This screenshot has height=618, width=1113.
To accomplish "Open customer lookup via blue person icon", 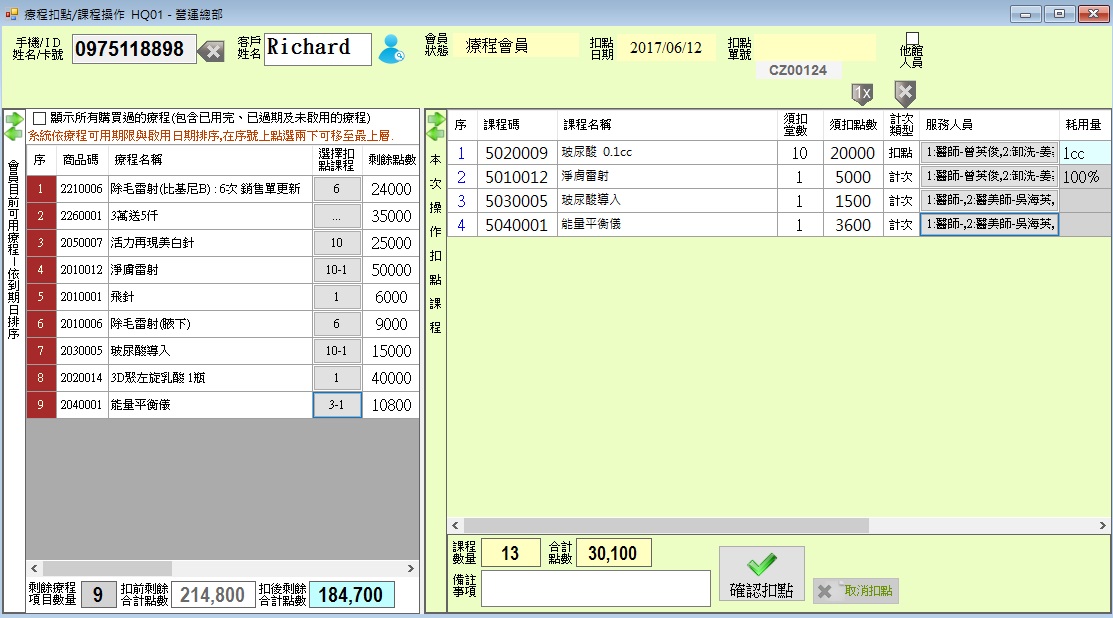I will click(391, 50).
